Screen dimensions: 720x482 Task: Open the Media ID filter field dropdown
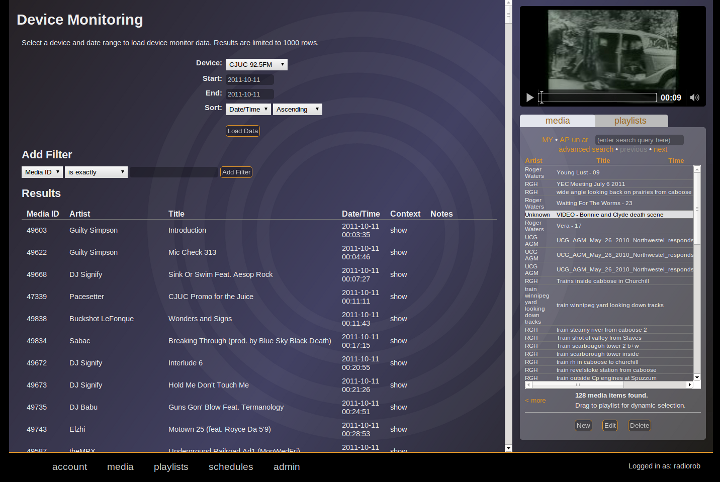(42, 172)
